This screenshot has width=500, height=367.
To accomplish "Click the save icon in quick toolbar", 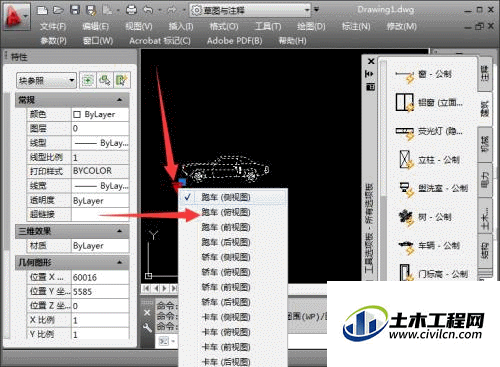I will click(75, 10).
